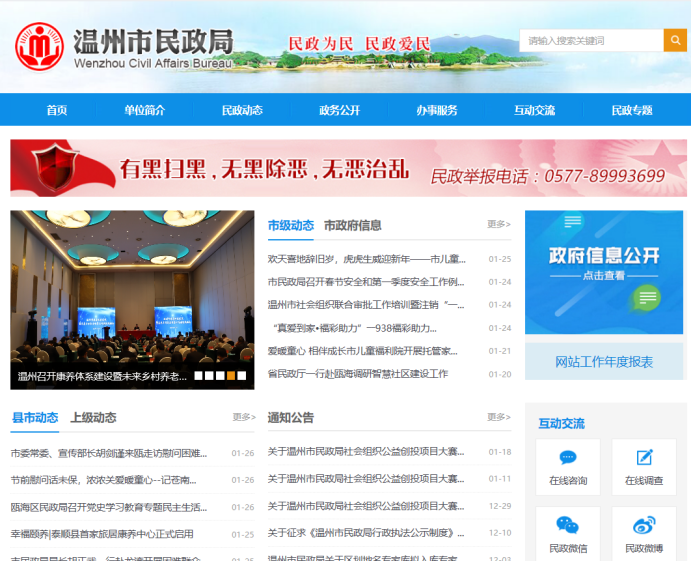Expand 更多 in the 通知公告 section

[498, 417]
